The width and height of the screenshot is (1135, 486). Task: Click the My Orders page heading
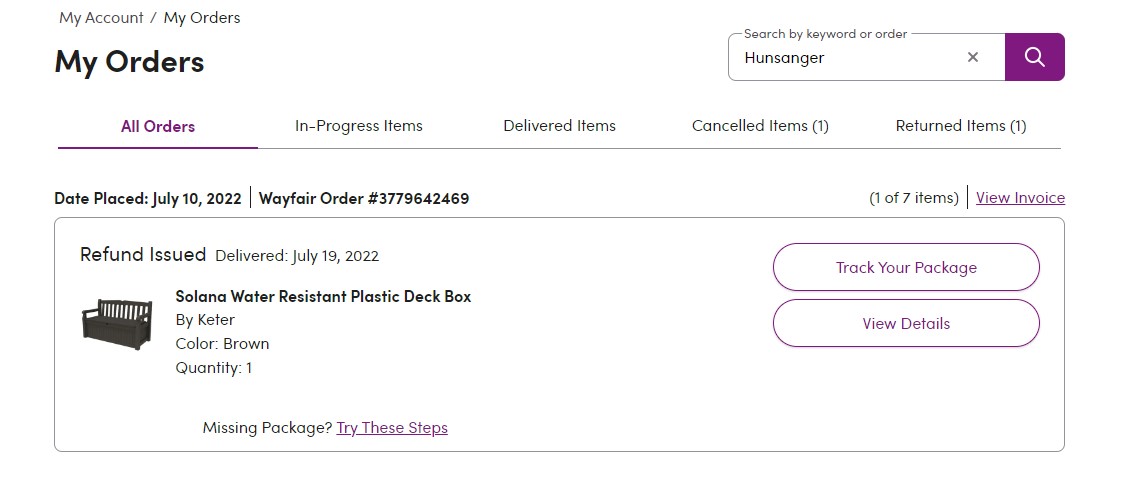click(130, 62)
